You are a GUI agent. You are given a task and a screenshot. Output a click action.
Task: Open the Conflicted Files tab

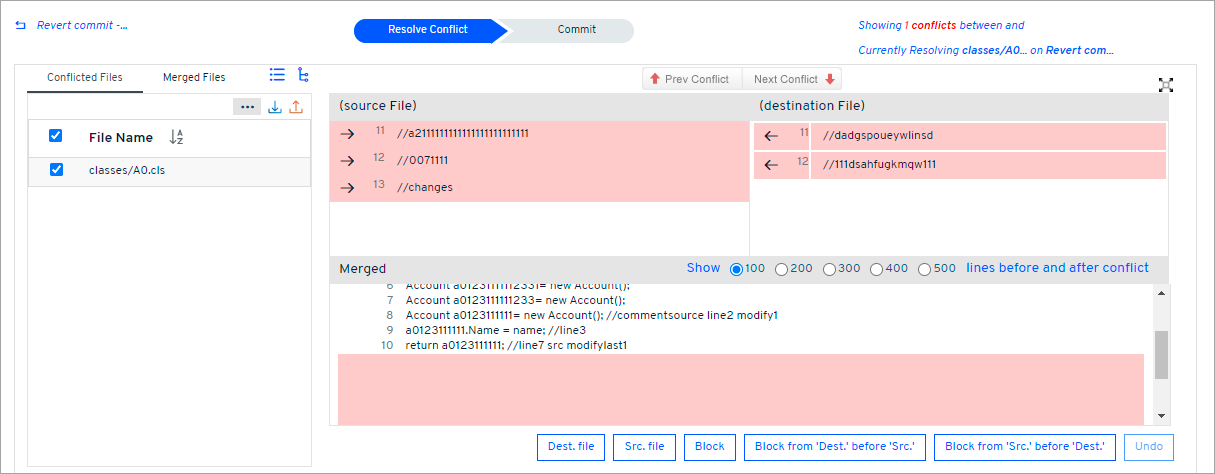[x=85, y=77]
